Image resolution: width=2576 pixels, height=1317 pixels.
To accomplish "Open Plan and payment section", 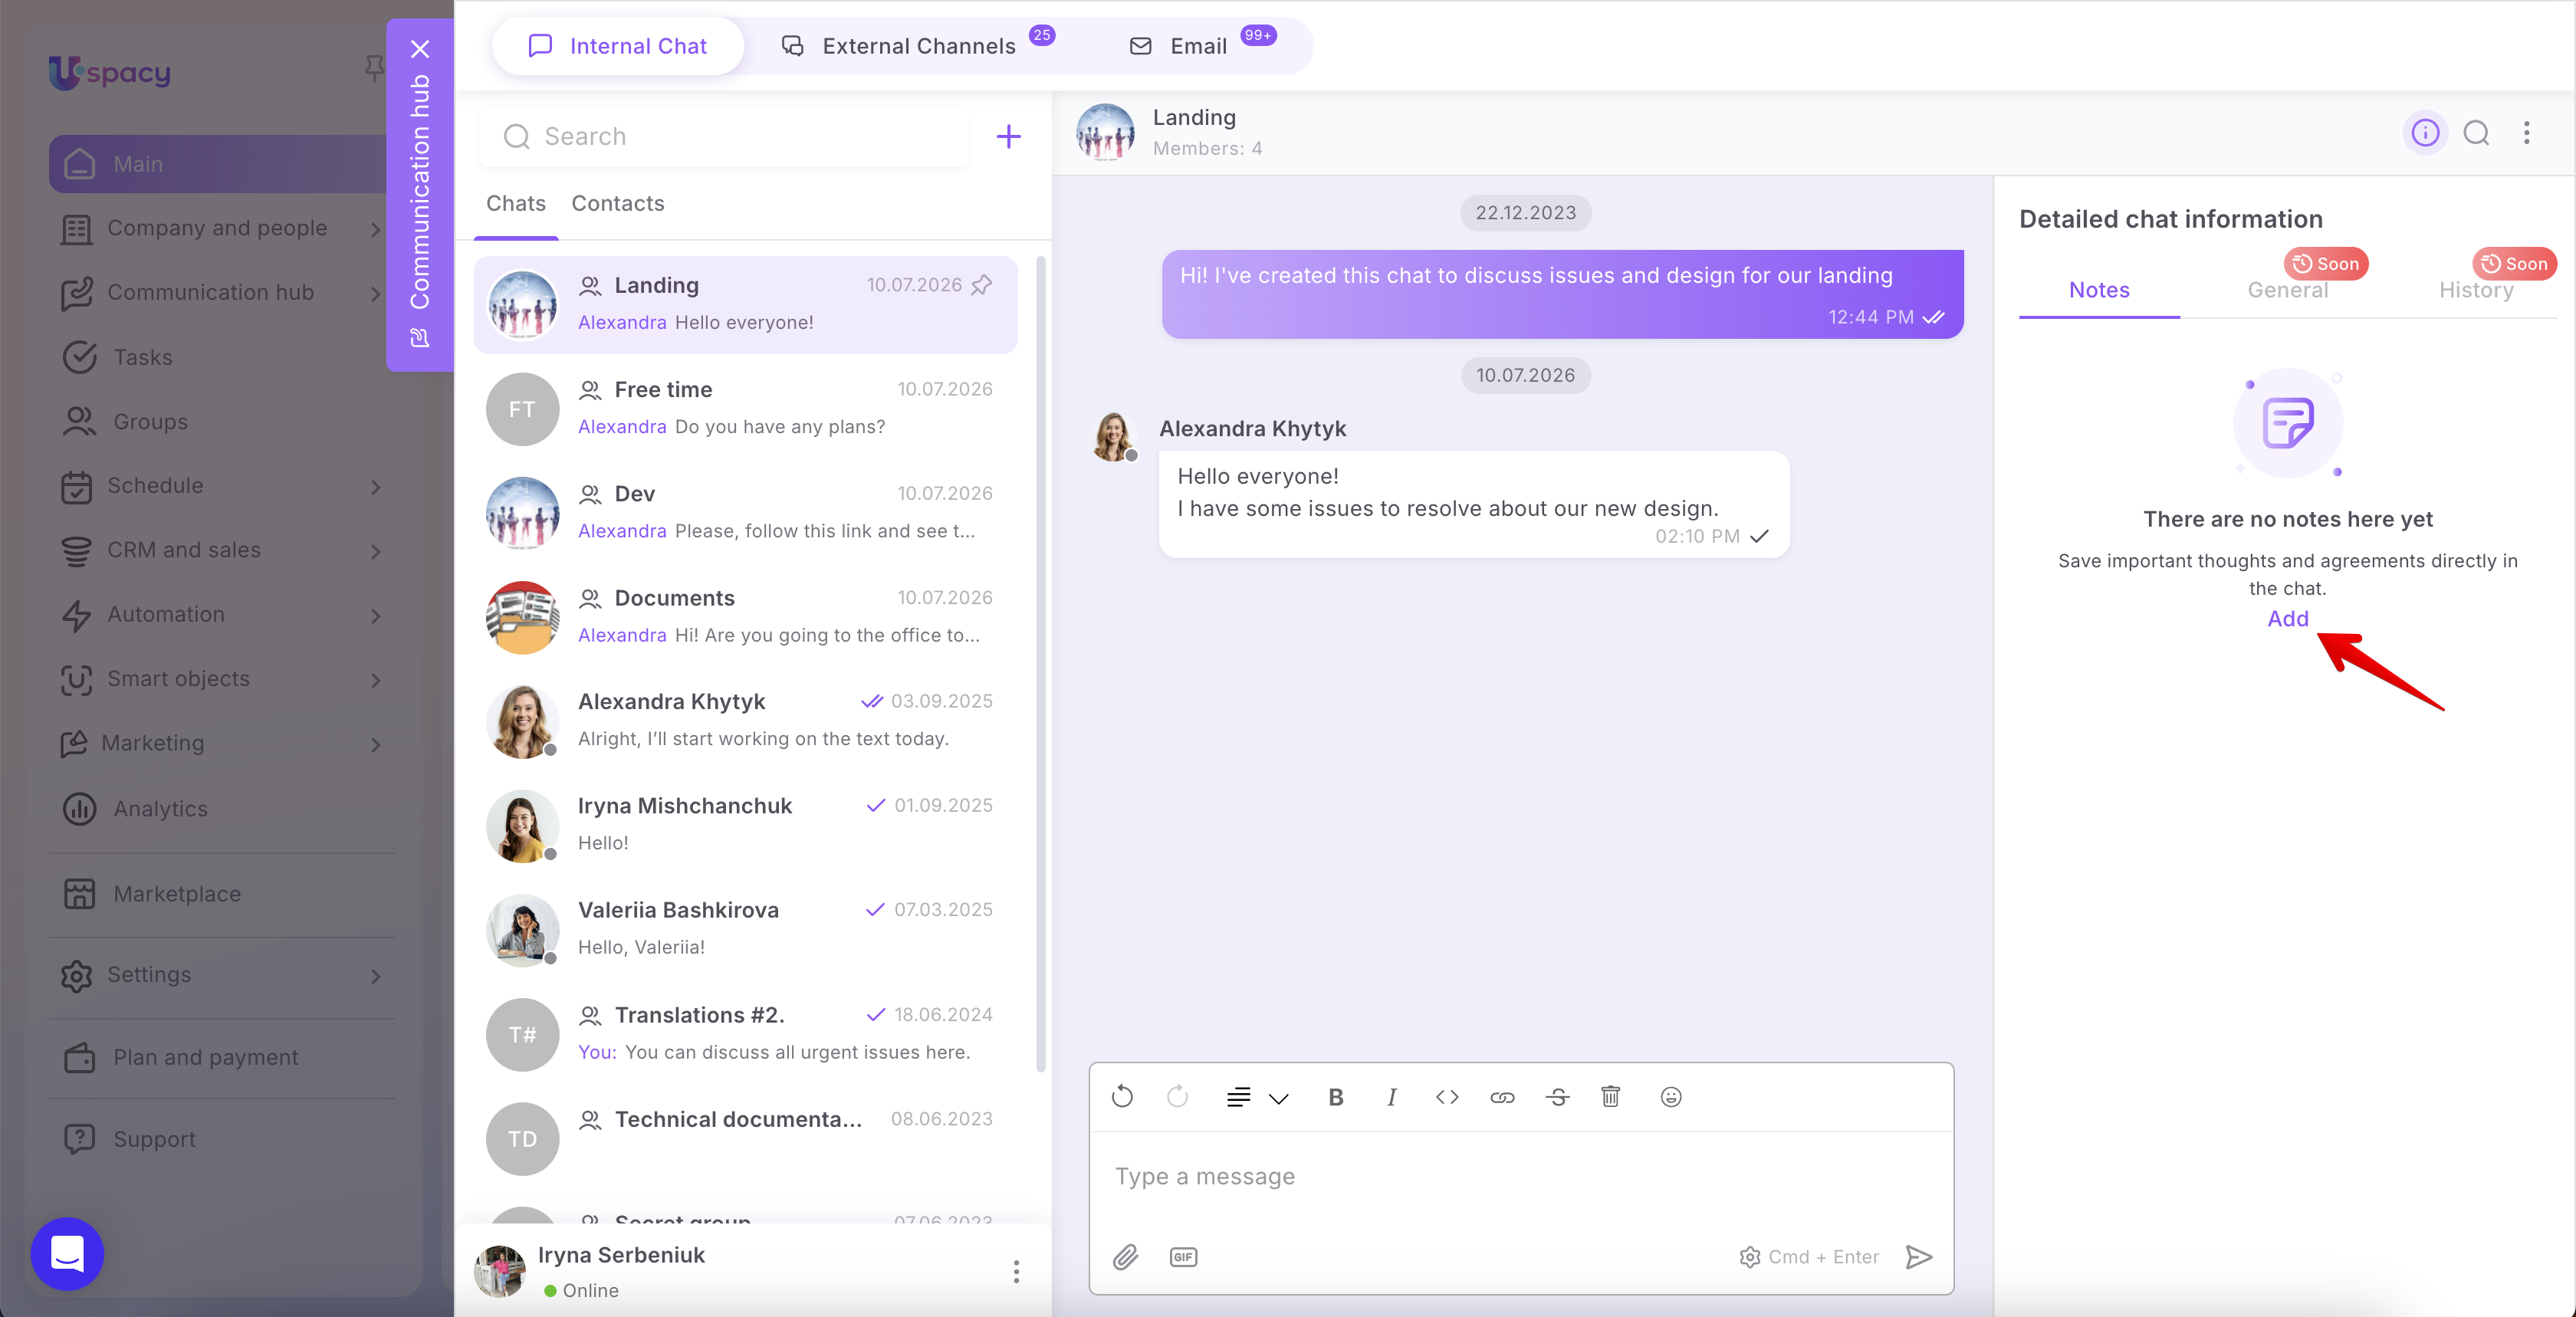I will coord(205,1057).
